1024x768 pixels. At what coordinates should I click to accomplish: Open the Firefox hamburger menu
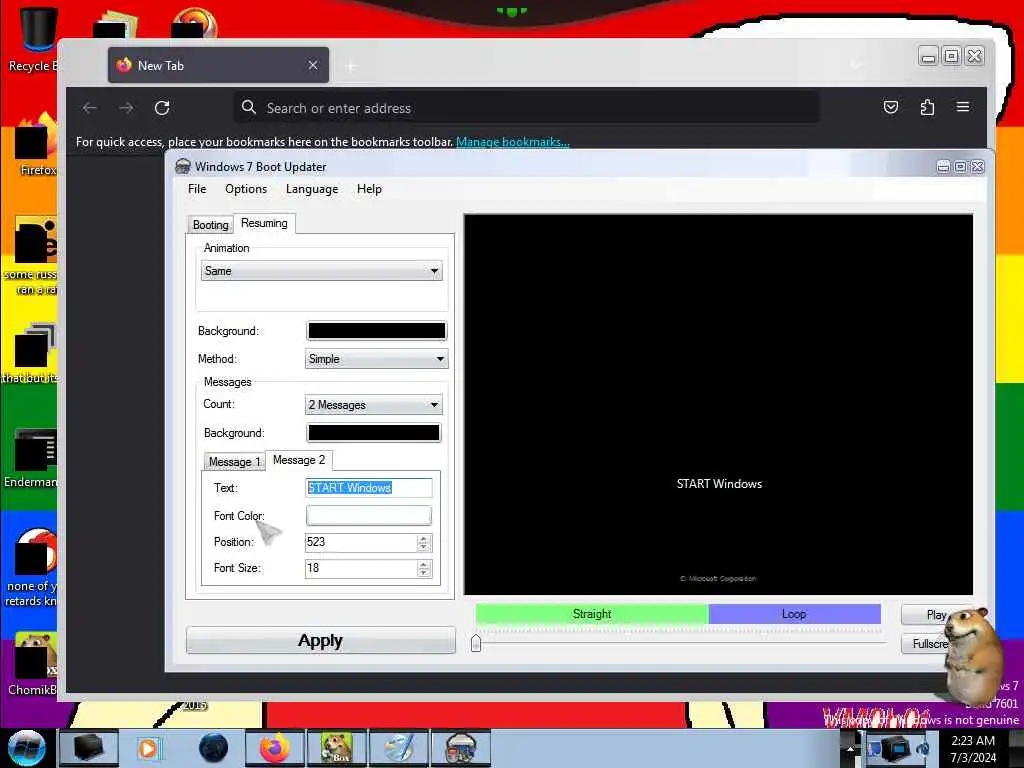[x=963, y=107]
